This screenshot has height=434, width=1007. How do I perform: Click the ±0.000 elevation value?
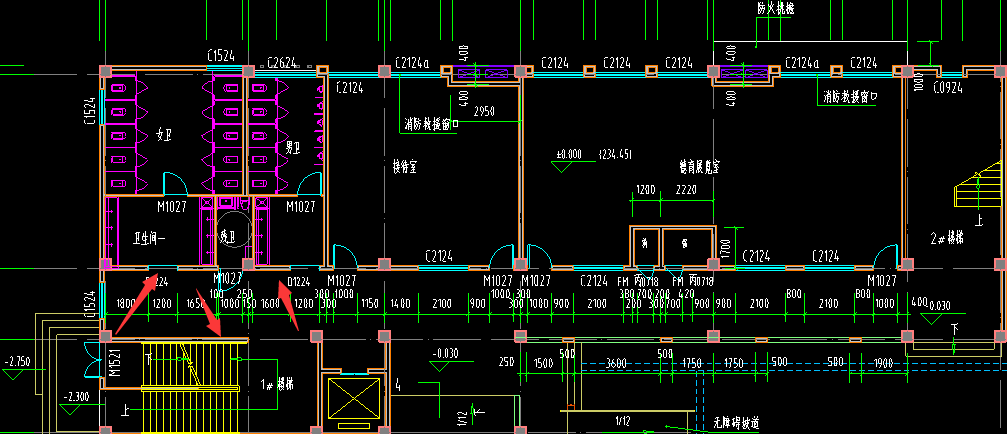coord(569,154)
